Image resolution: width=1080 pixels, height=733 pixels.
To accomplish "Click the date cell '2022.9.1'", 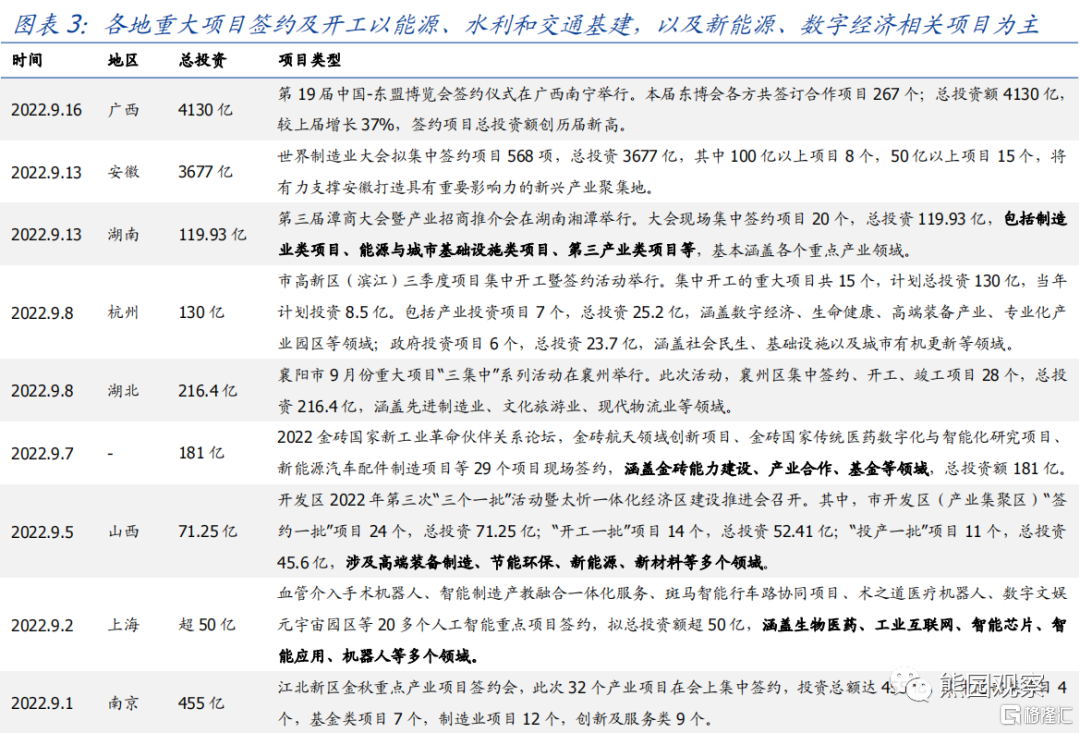I will point(42,703).
